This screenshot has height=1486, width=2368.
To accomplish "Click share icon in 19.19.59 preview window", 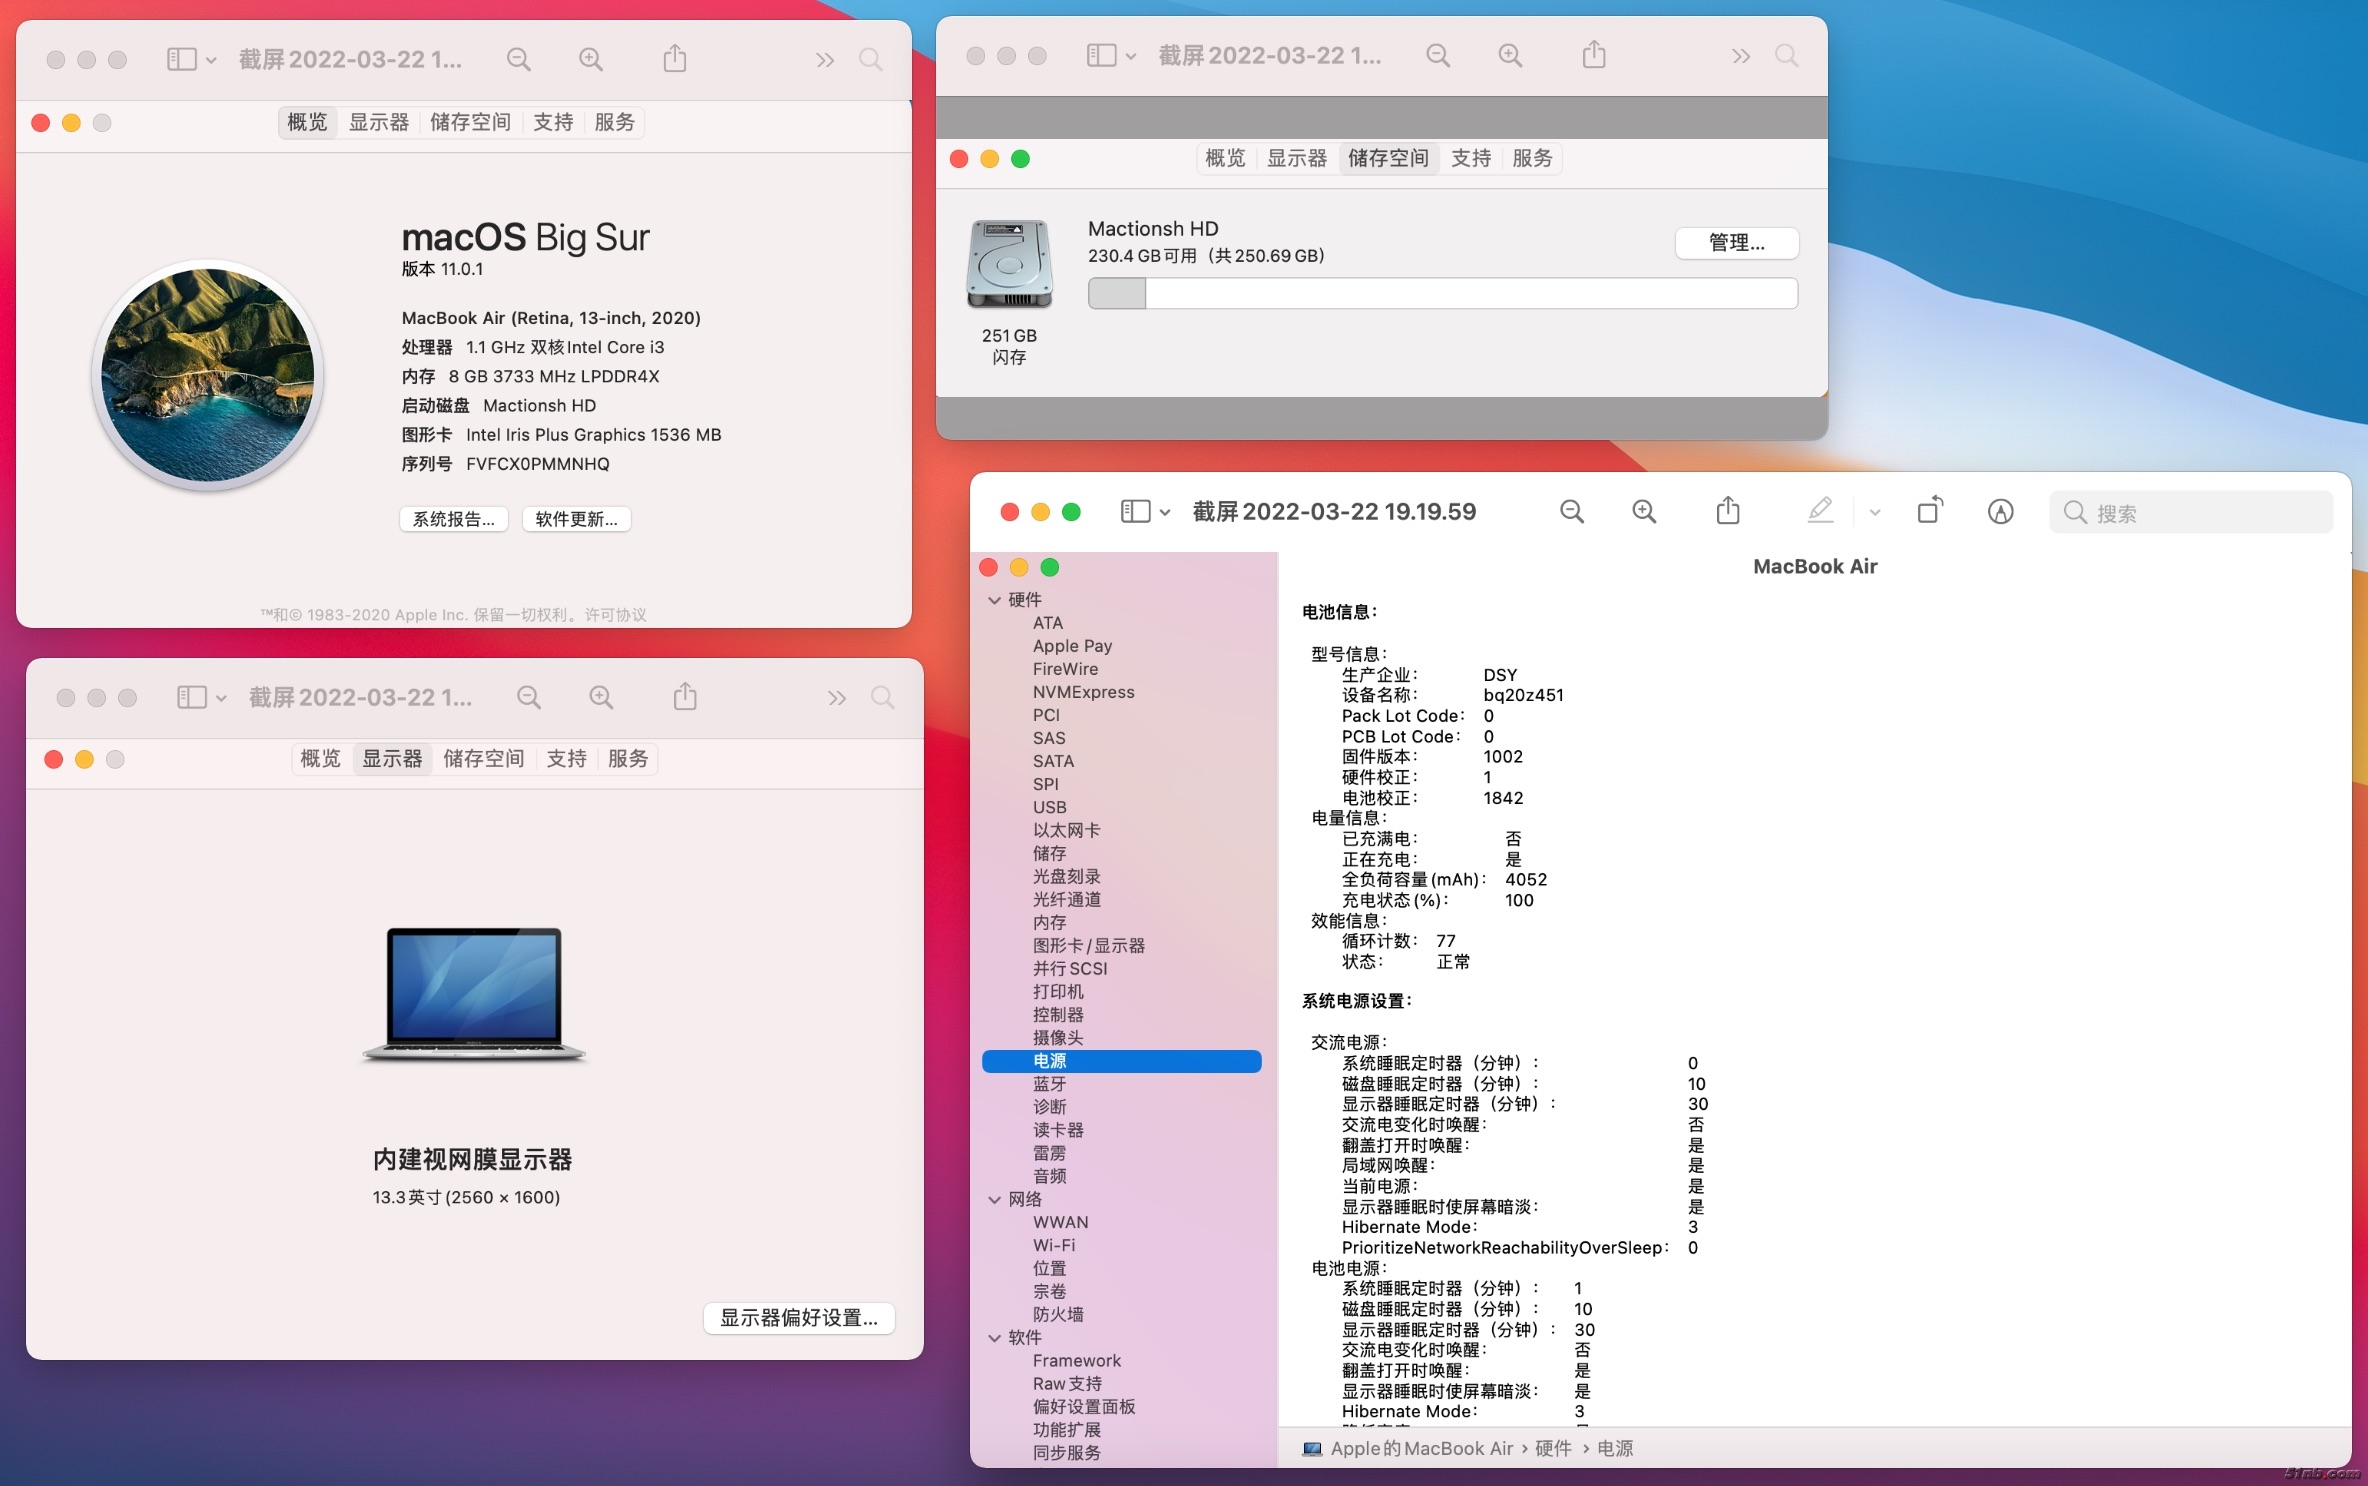I will click(1727, 512).
